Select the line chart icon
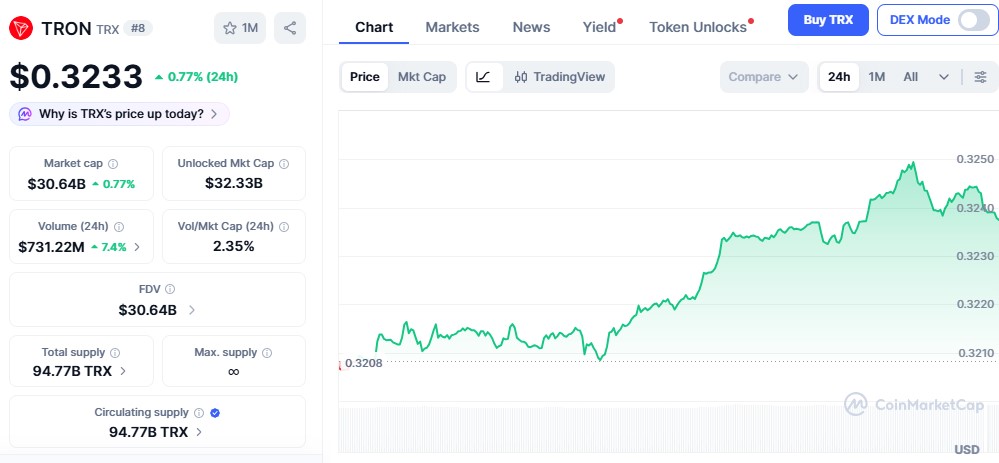 coord(484,77)
